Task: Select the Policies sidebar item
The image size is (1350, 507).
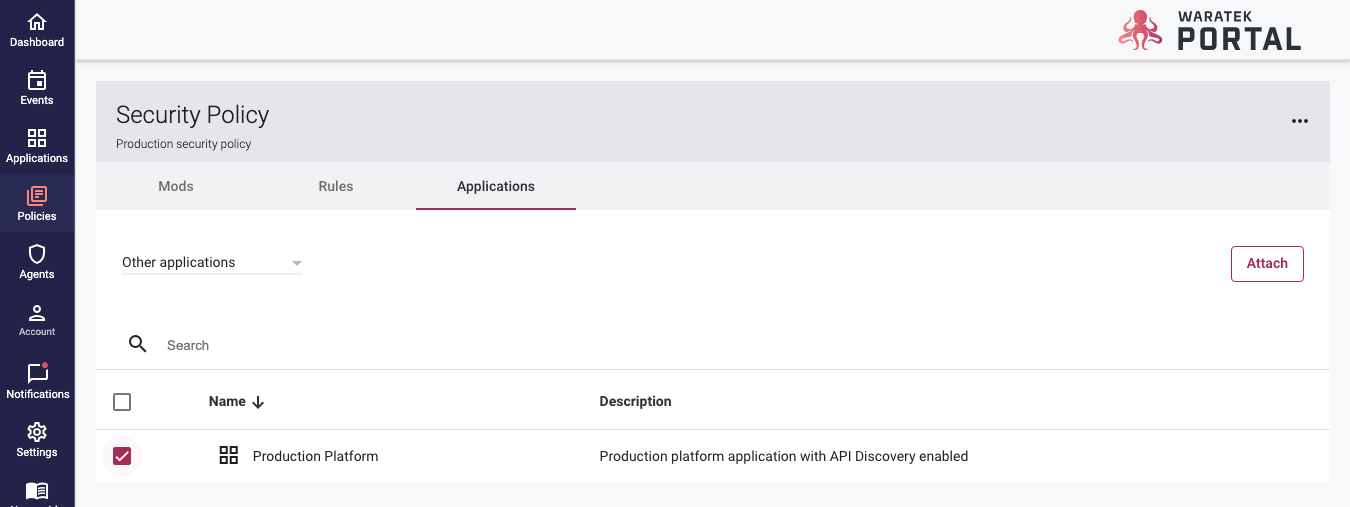Action: click(x=37, y=204)
